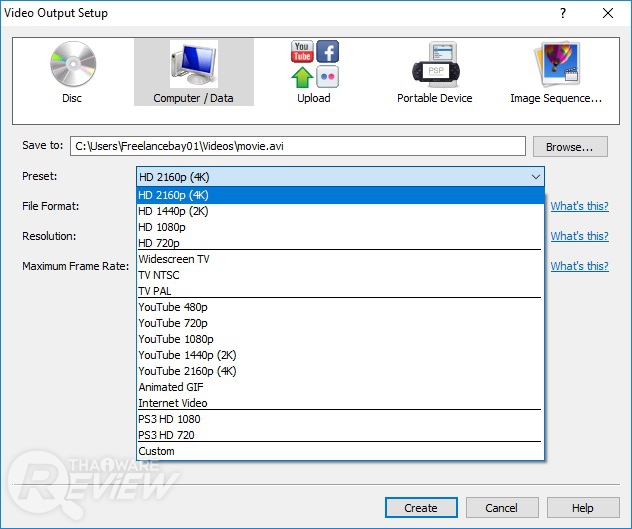Choose YouTube 1080p preset

(x=341, y=339)
